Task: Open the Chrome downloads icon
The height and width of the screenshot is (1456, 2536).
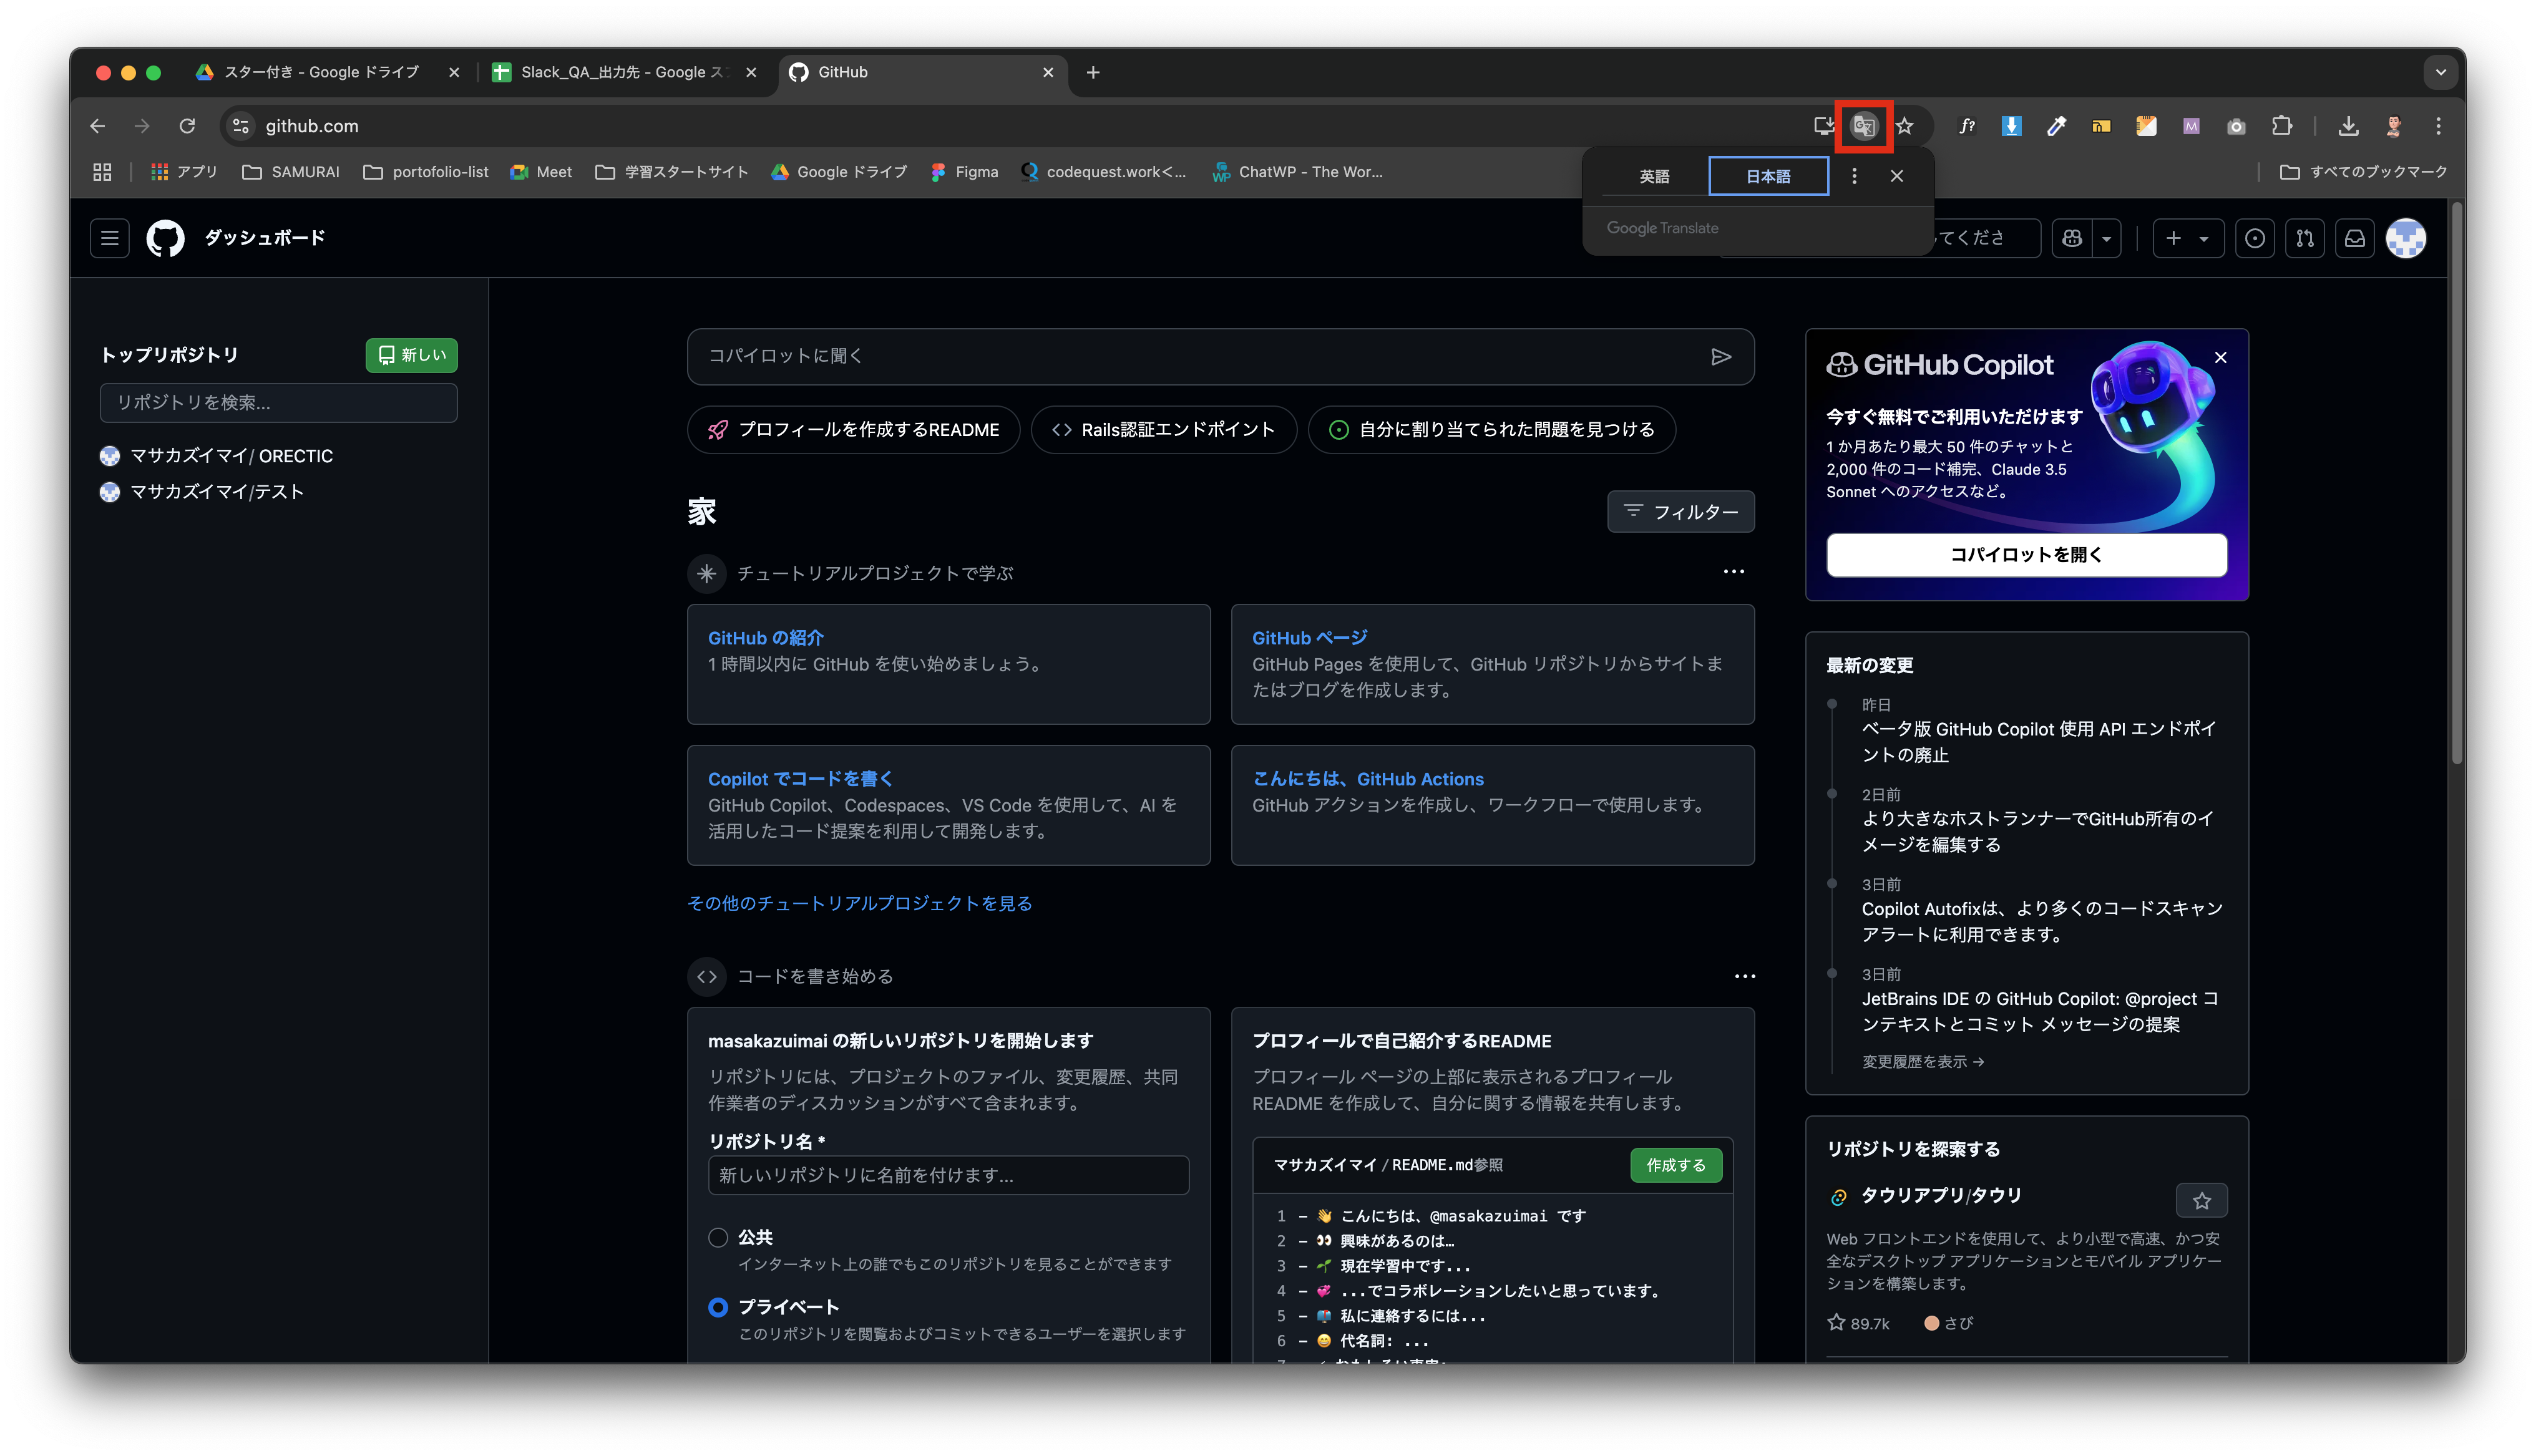Action: (2349, 126)
